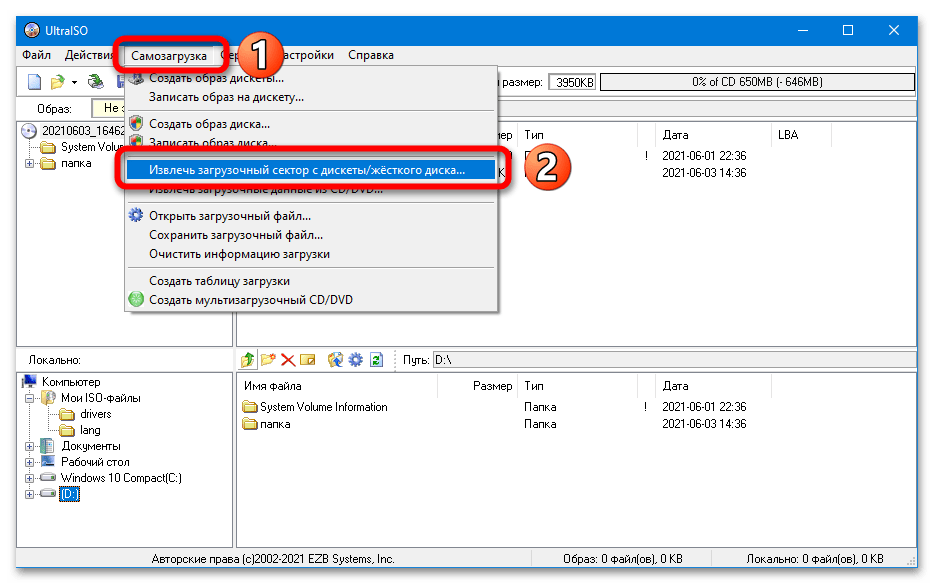Choose Открыть загрузочный файл menu entry

point(311,216)
